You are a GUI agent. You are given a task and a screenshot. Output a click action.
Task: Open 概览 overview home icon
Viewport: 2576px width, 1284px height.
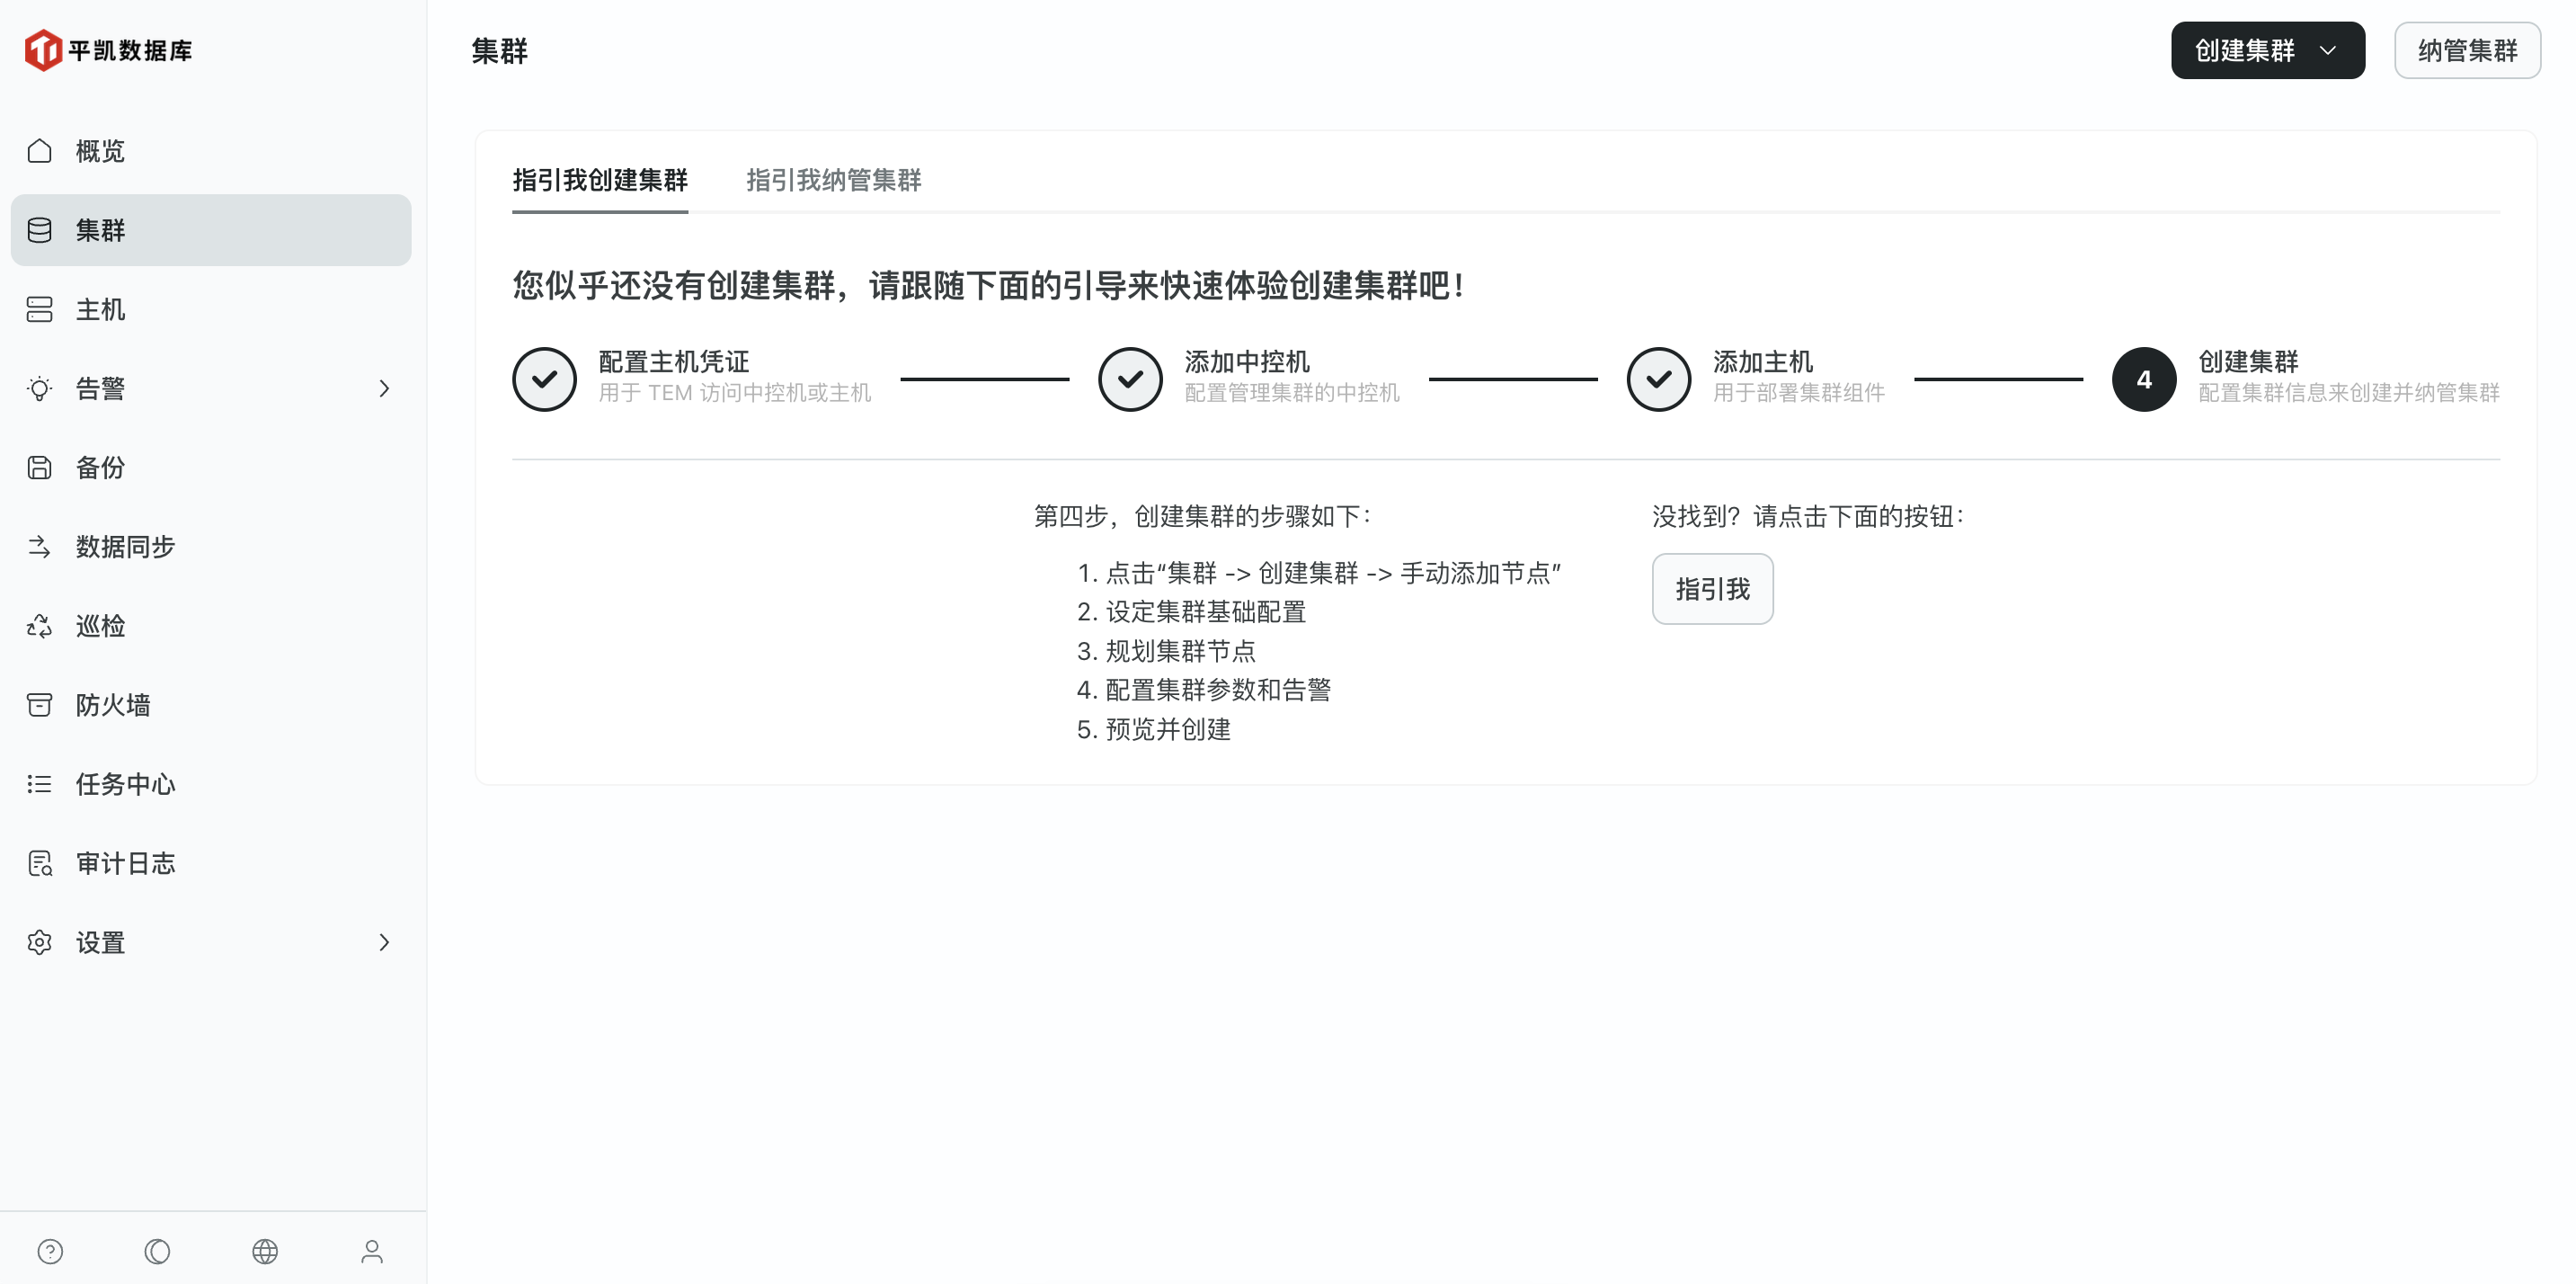pyautogui.click(x=40, y=151)
